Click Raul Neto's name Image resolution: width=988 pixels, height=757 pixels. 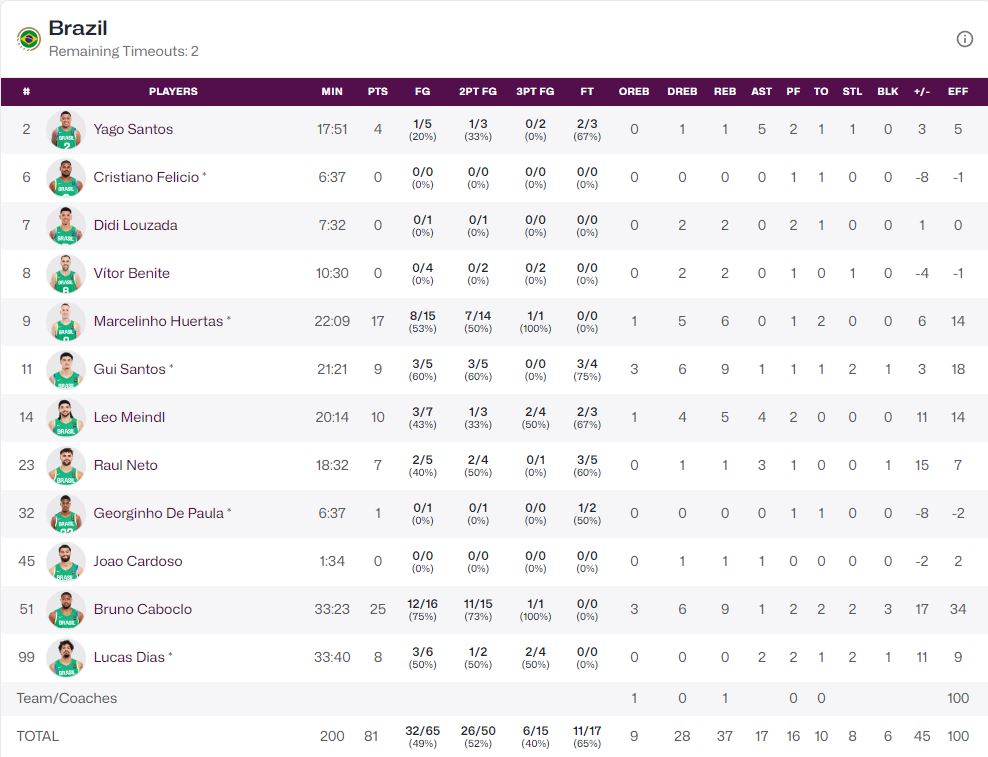coord(125,465)
